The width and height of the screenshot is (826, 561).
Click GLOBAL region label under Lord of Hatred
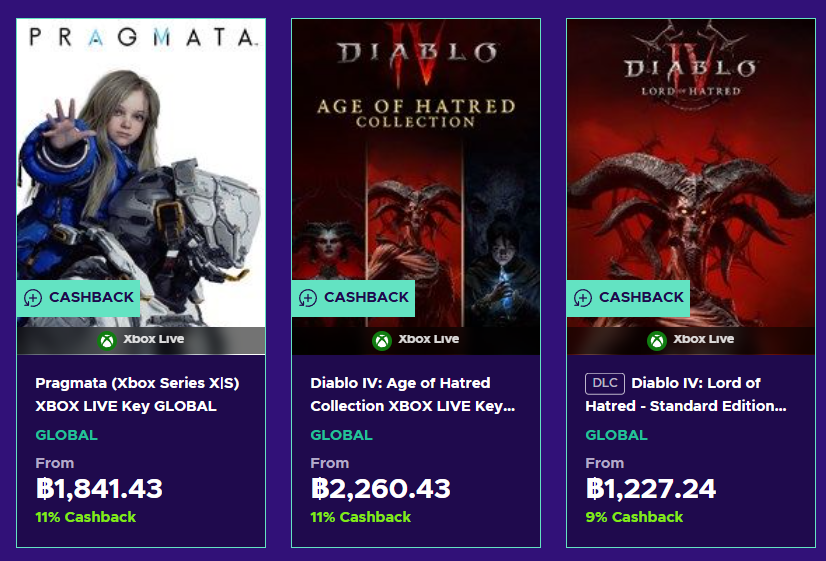(x=616, y=435)
